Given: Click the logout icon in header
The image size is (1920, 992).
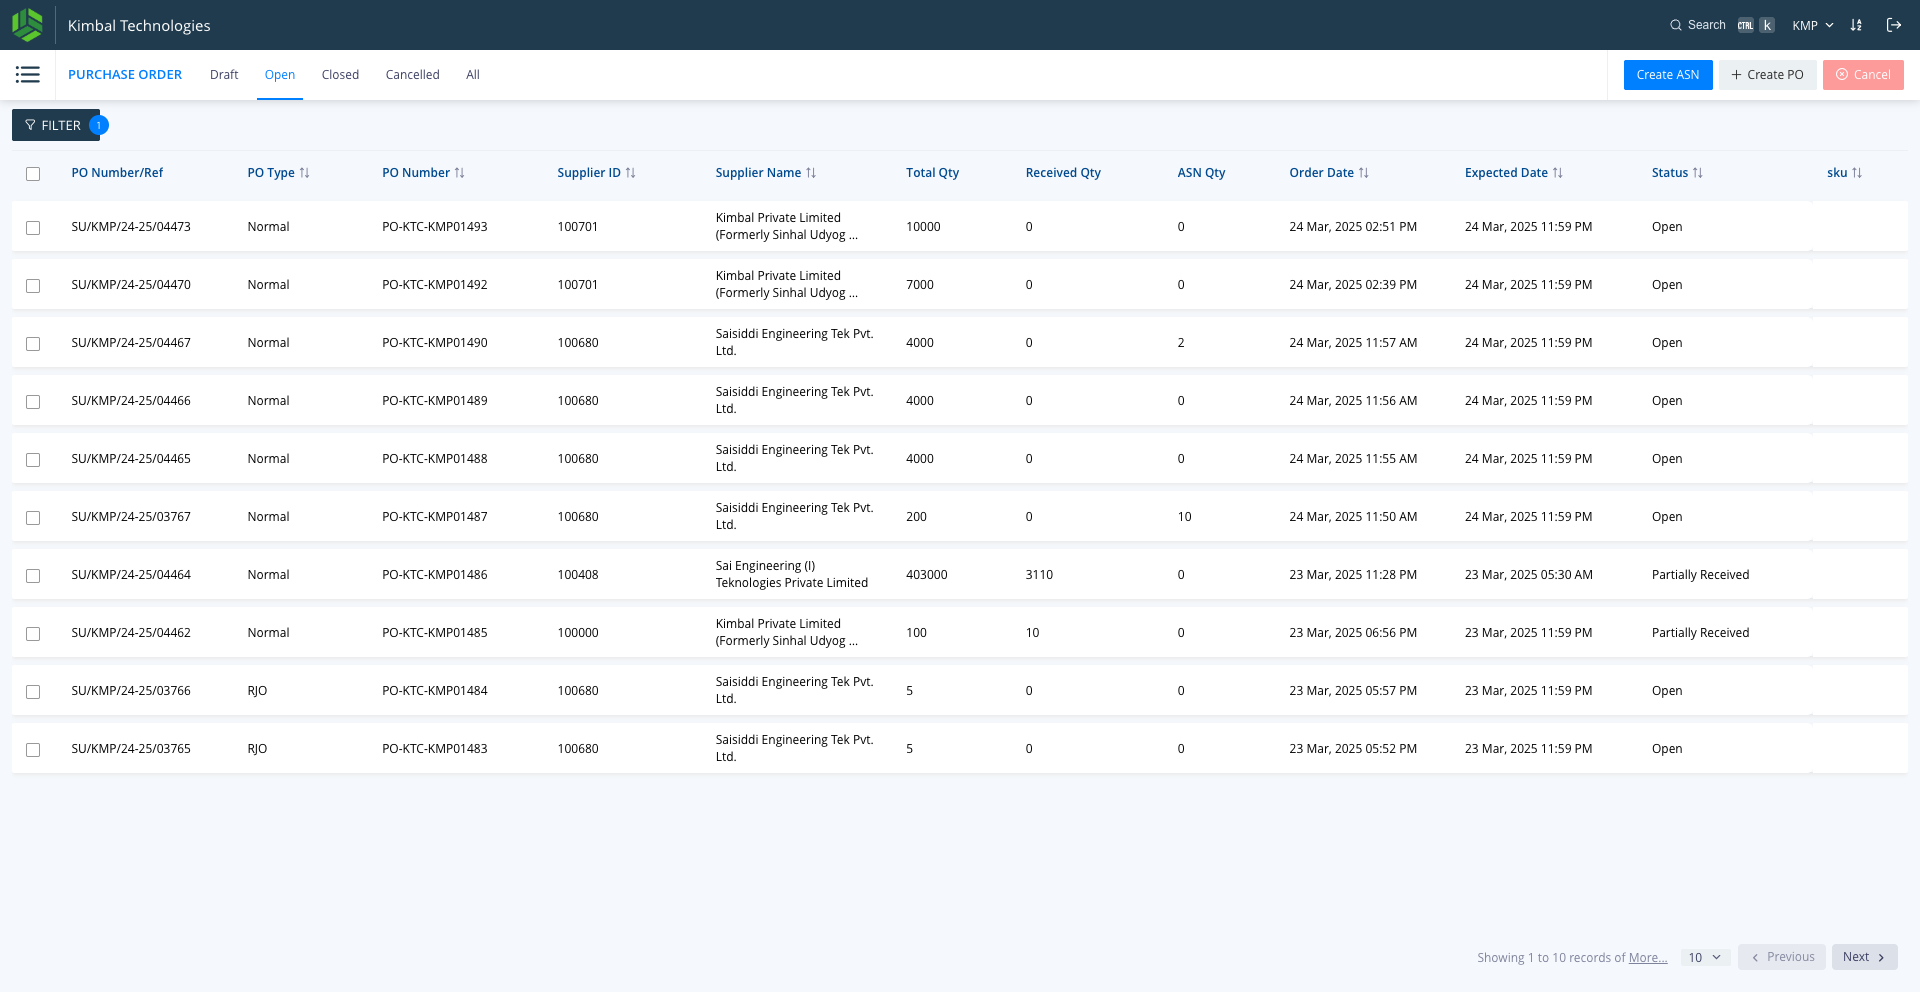Looking at the screenshot, I should coord(1893,25).
